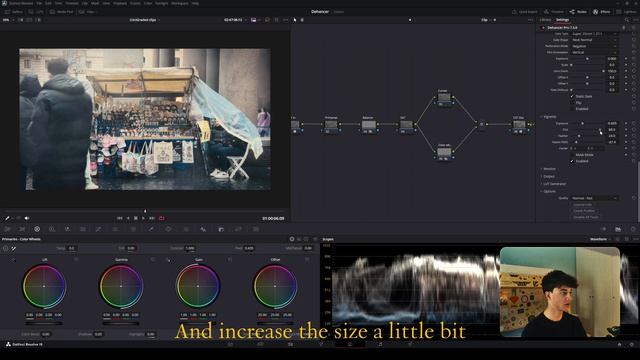Click the auto balance icon in Primaries
This screenshot has width=640, height=360.
pyautogui.click(x=6, y=248)
